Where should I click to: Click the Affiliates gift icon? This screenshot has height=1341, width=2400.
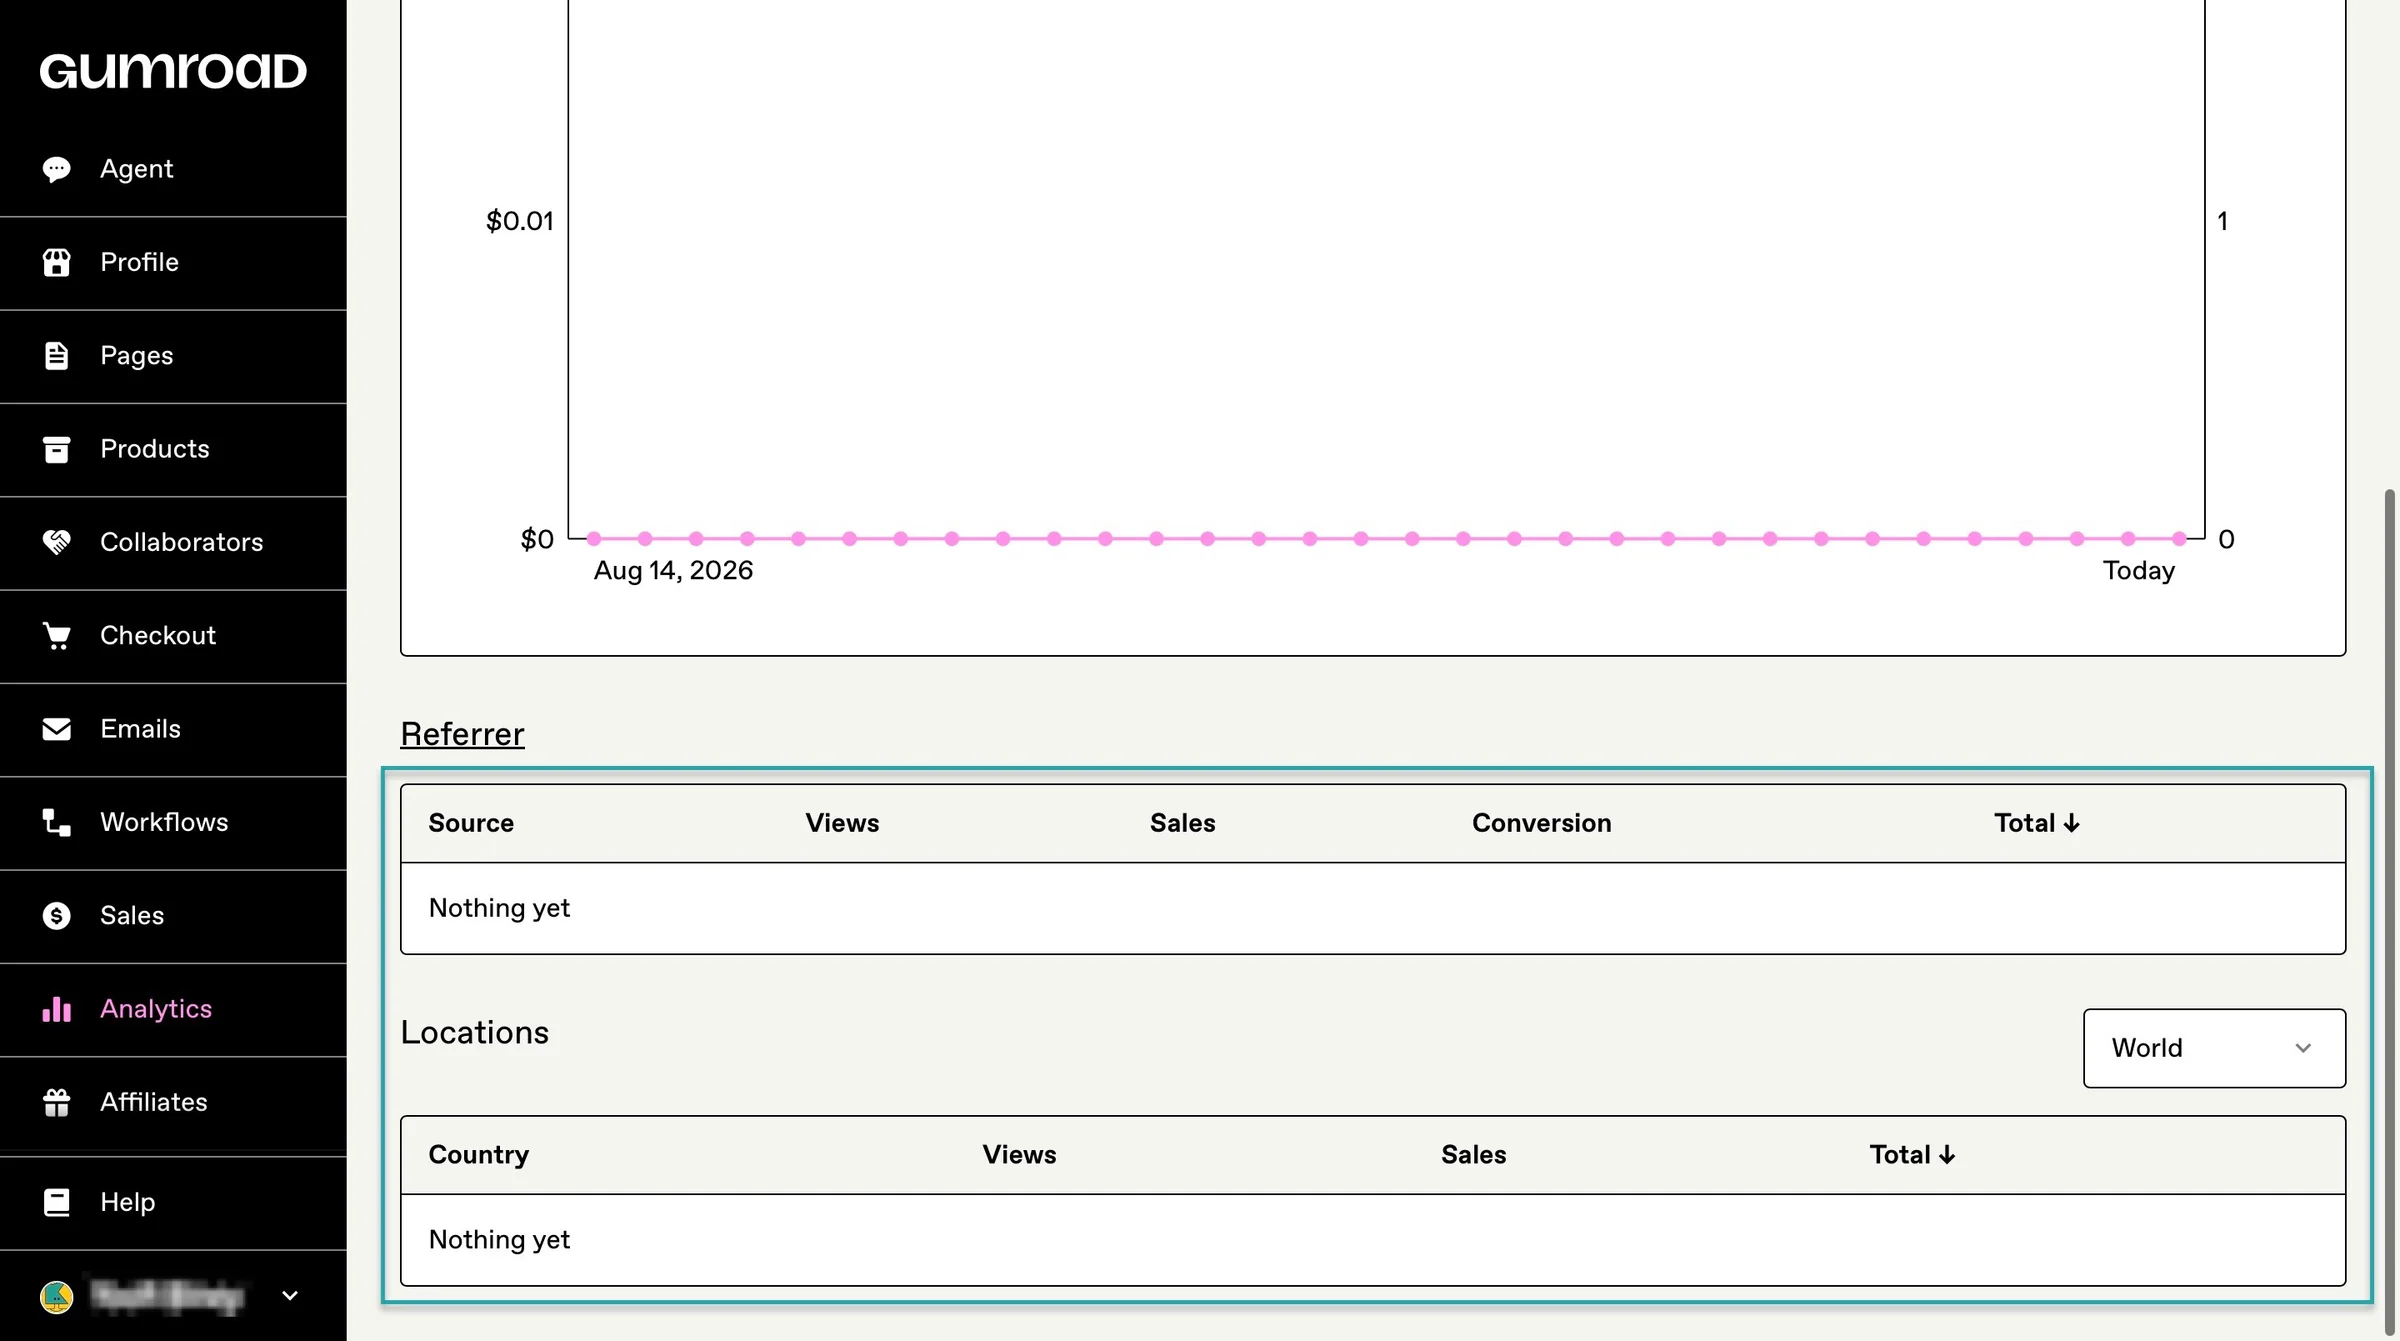56,1102
